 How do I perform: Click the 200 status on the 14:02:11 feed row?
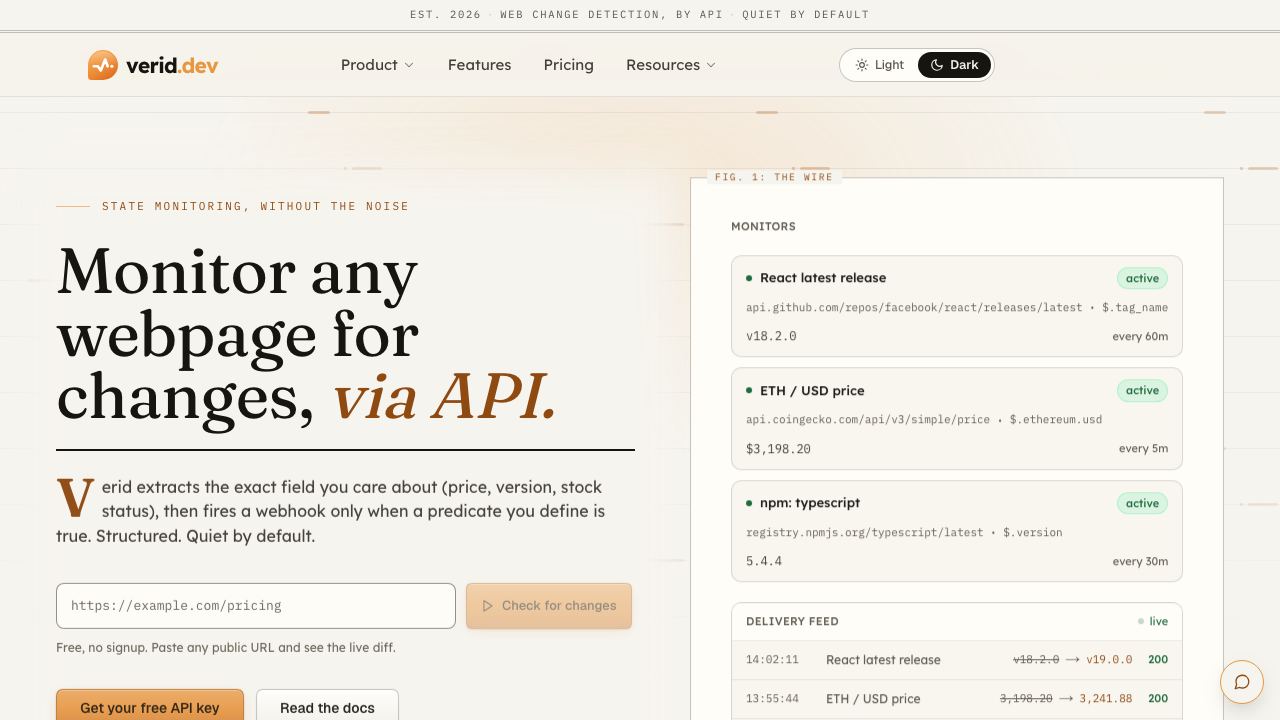[1158, 660]
